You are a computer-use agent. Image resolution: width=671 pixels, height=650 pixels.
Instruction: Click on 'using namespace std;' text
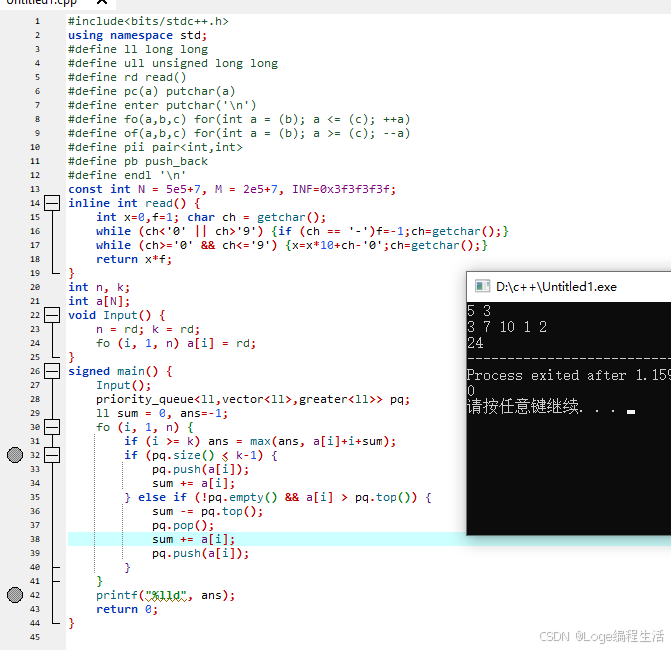[137, 35]
